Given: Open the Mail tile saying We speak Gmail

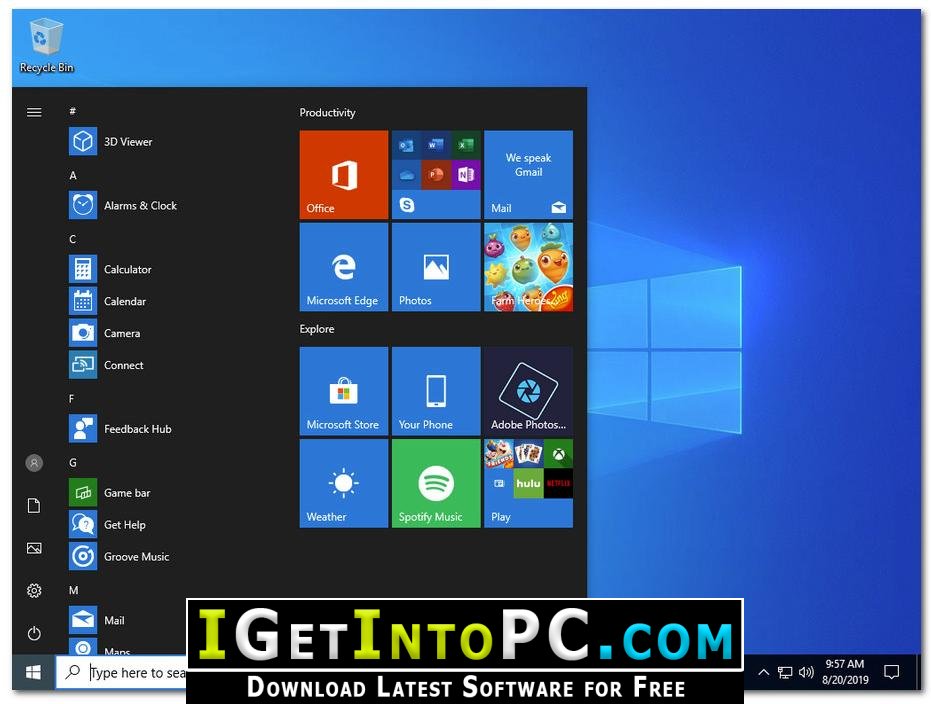Looking at the screenshot, I should tap(528, 175).
